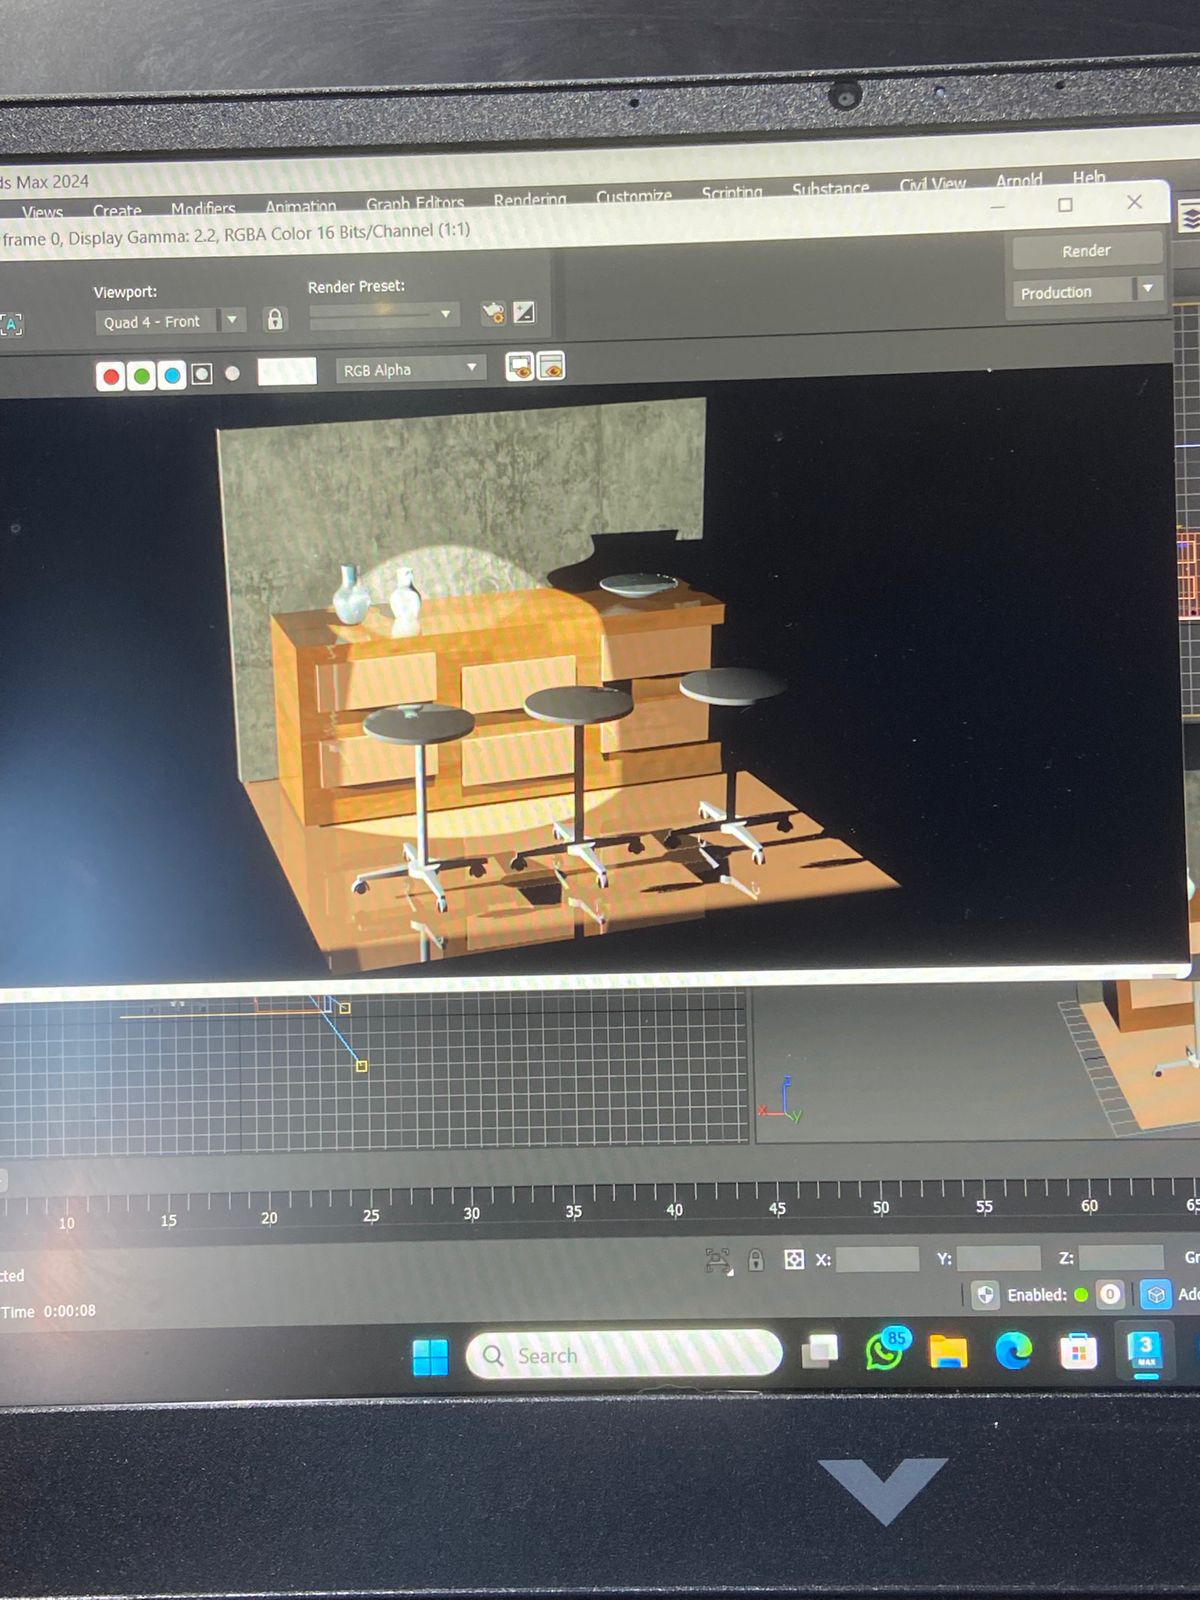Minimize the rendered frame window

(x=998, y=206)
